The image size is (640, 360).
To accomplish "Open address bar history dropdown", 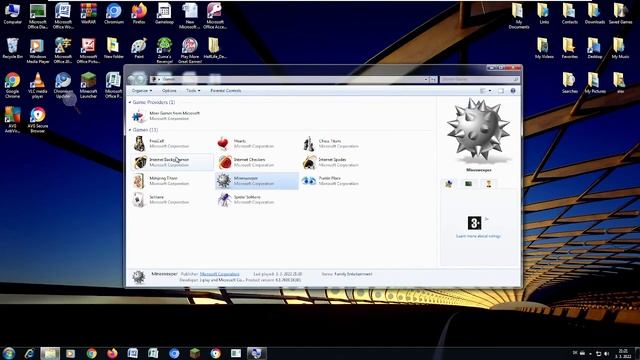I will click(x=426, y=79).
